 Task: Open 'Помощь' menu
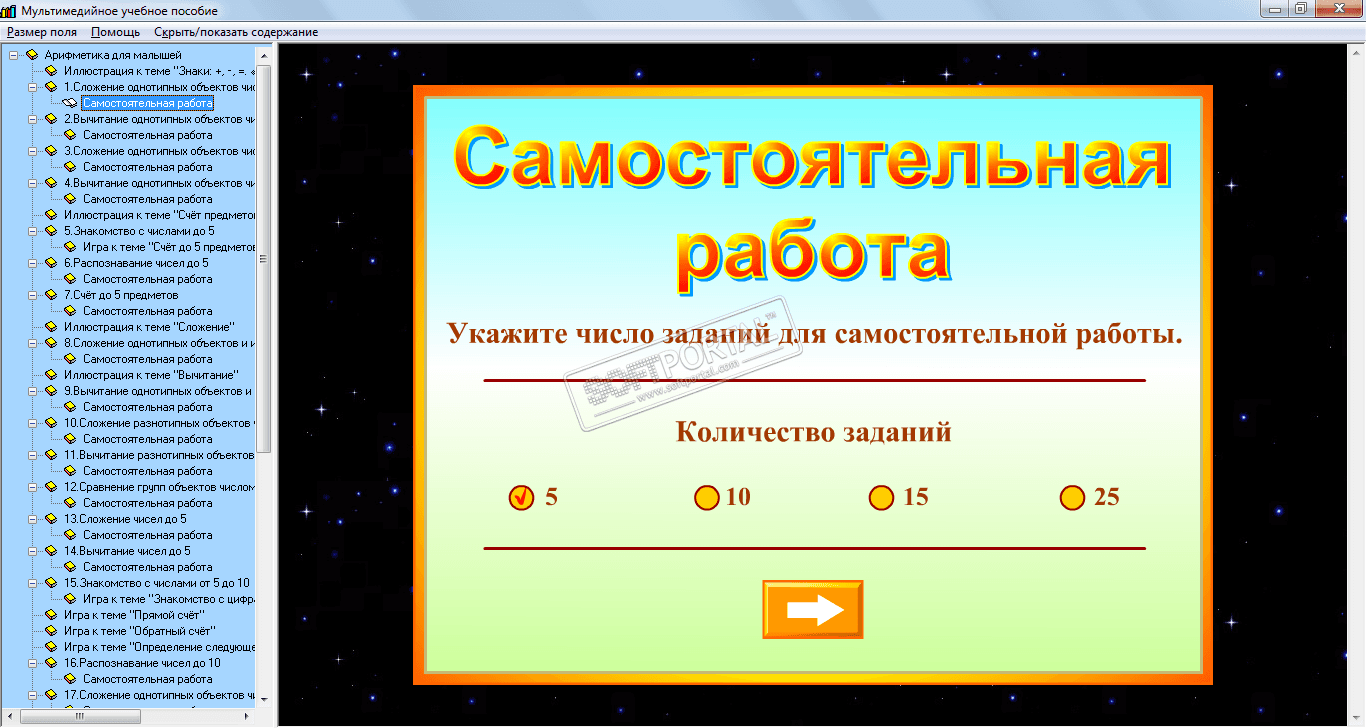point(115,32)
